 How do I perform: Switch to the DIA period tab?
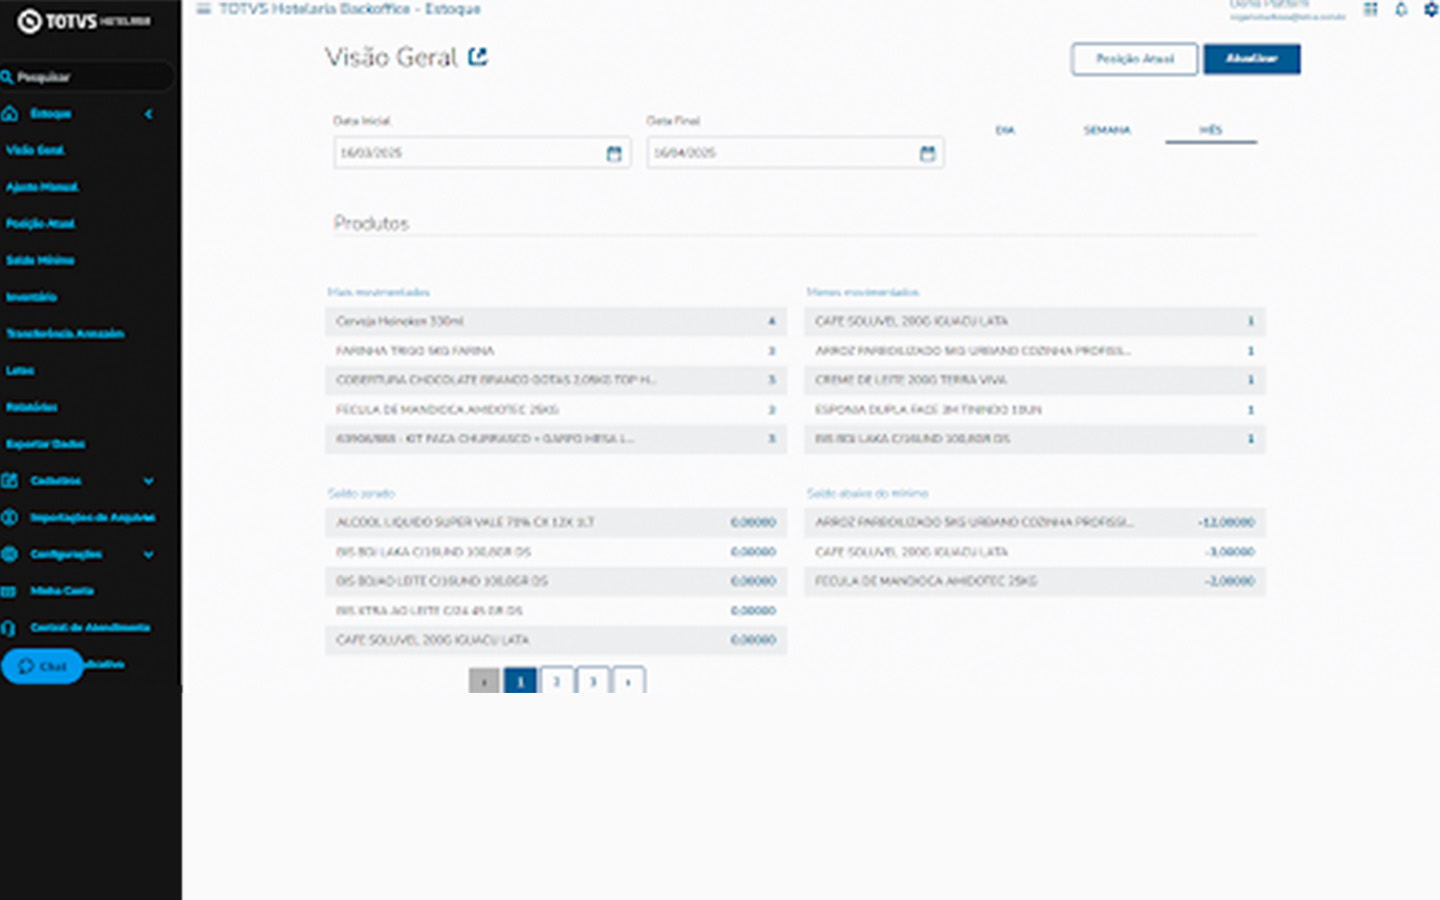(x=1004, y=130)
